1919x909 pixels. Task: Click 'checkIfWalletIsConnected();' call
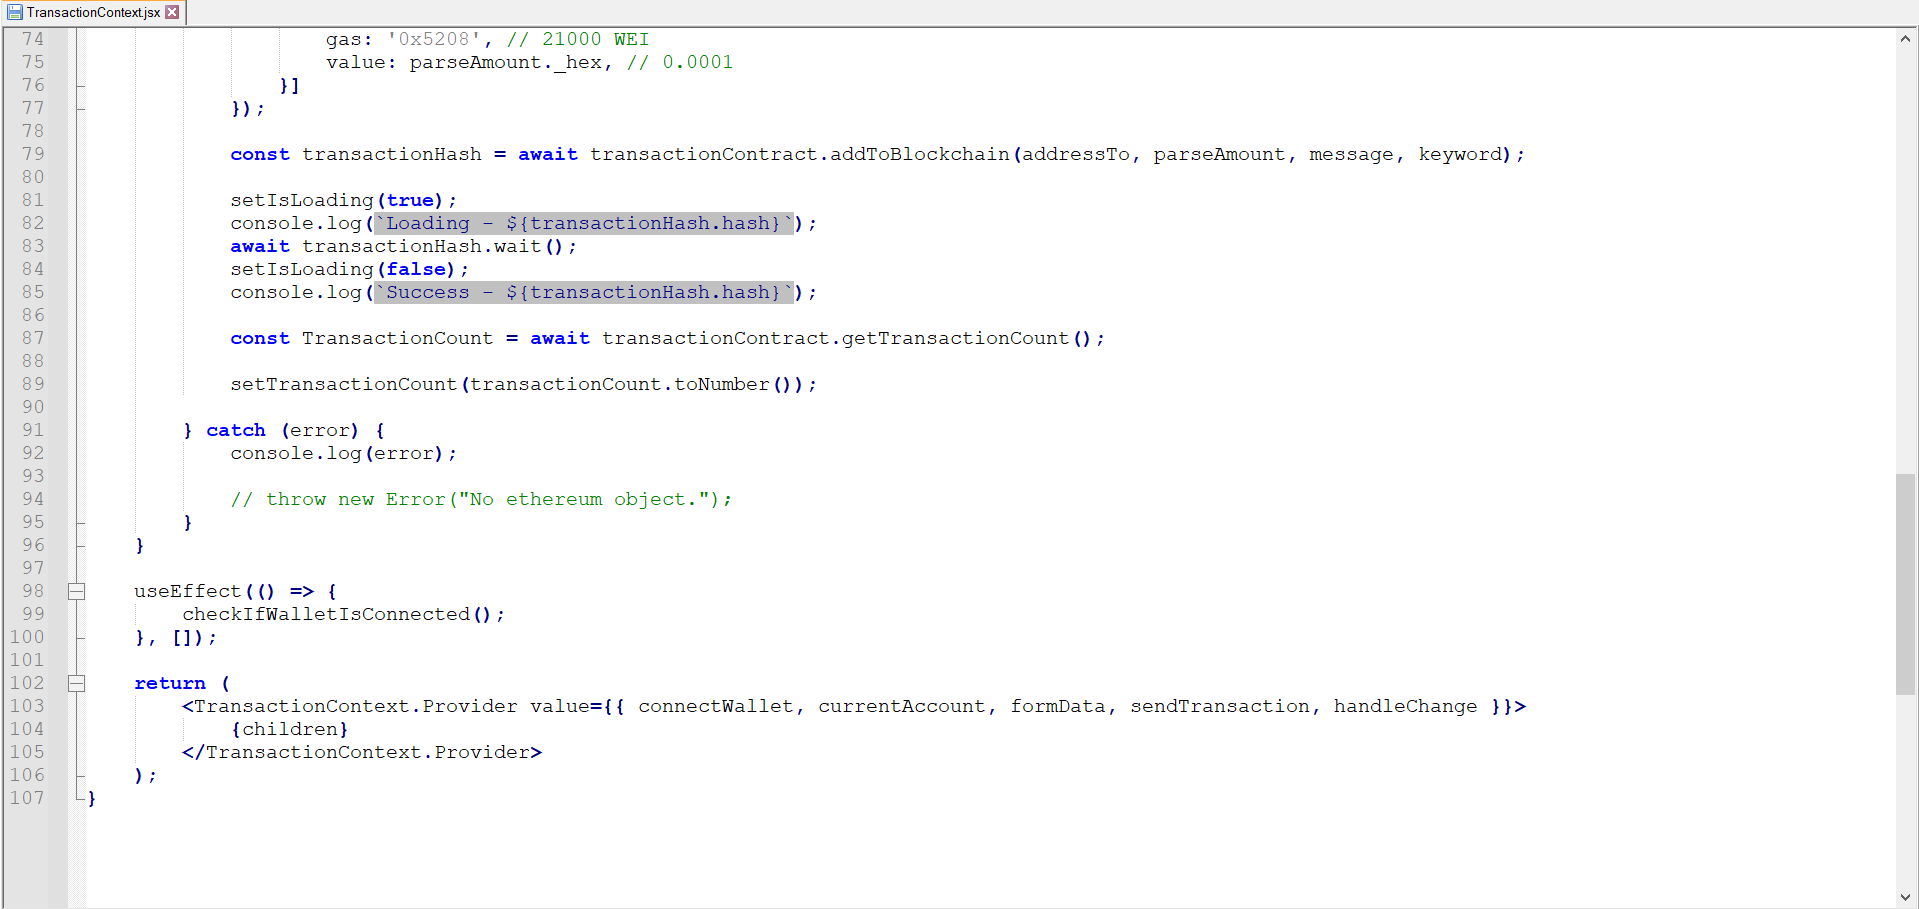click(343, 614)
